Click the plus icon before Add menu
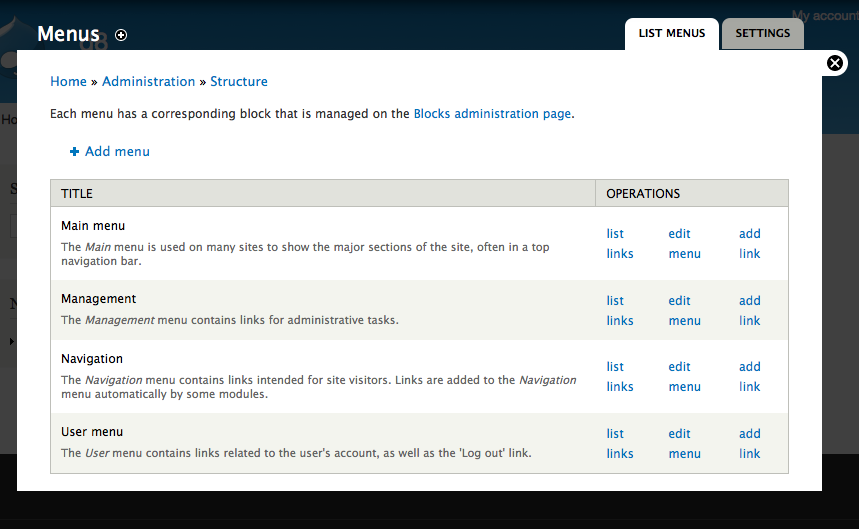The width and height of the screenshot is (859, 529). [x=75, y=152]
